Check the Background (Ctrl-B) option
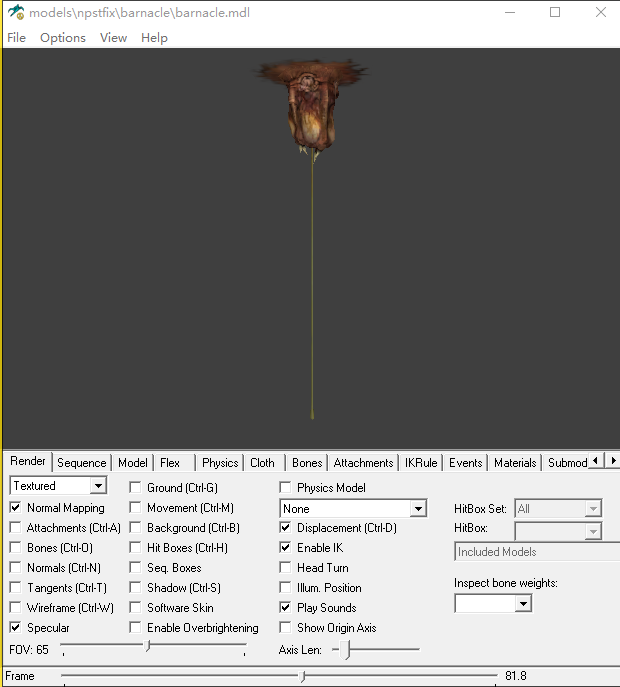 pos(135,528)
